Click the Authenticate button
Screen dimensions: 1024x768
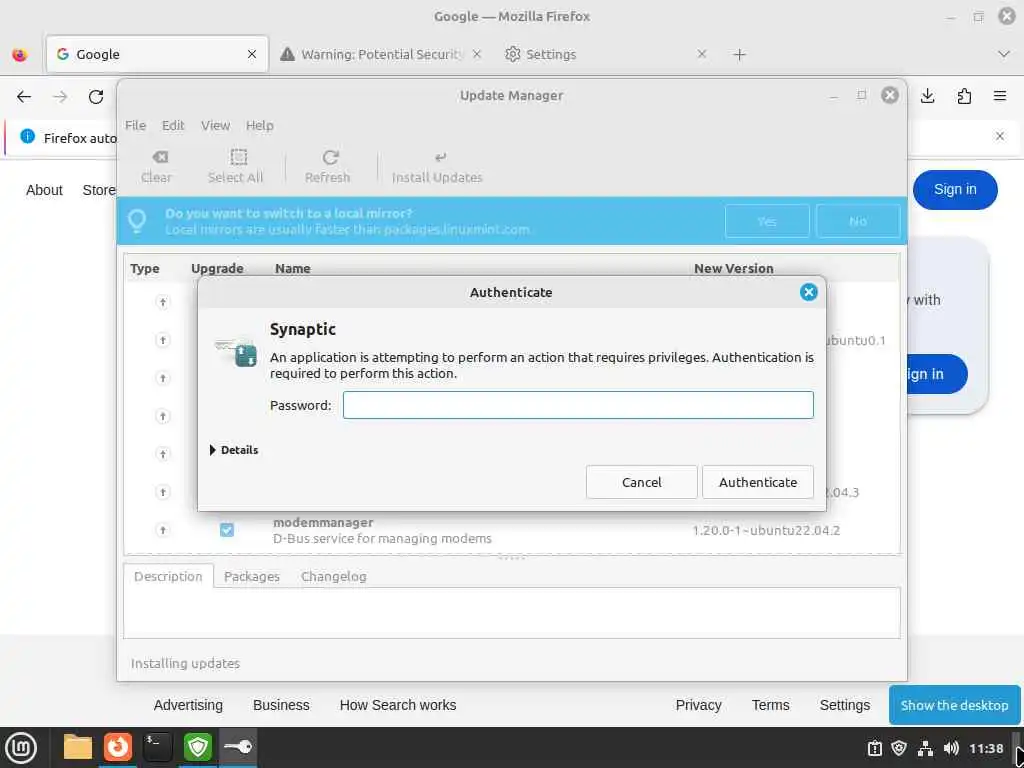pyautogui.click(x=758, y=482)
